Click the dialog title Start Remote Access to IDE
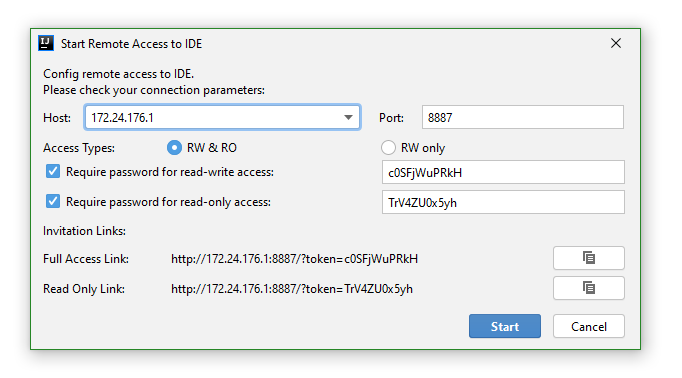This screenshot has height=378, width=682. click(131, 44)
